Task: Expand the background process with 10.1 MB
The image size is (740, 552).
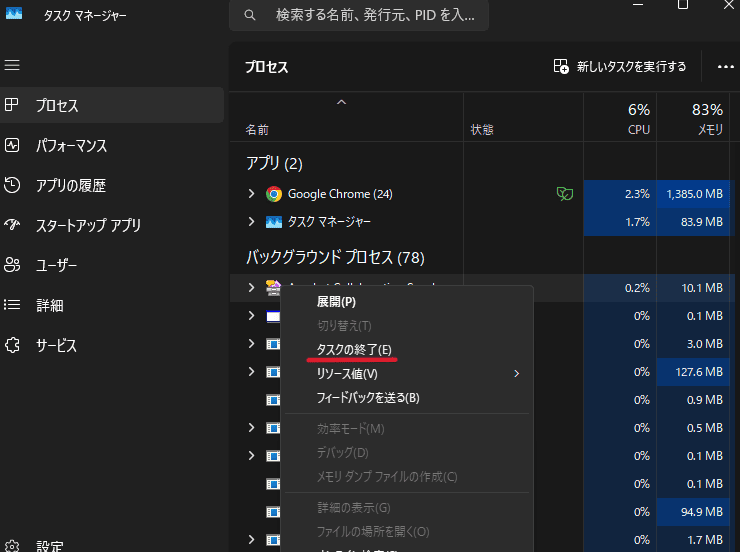Action: pos(252,287)
